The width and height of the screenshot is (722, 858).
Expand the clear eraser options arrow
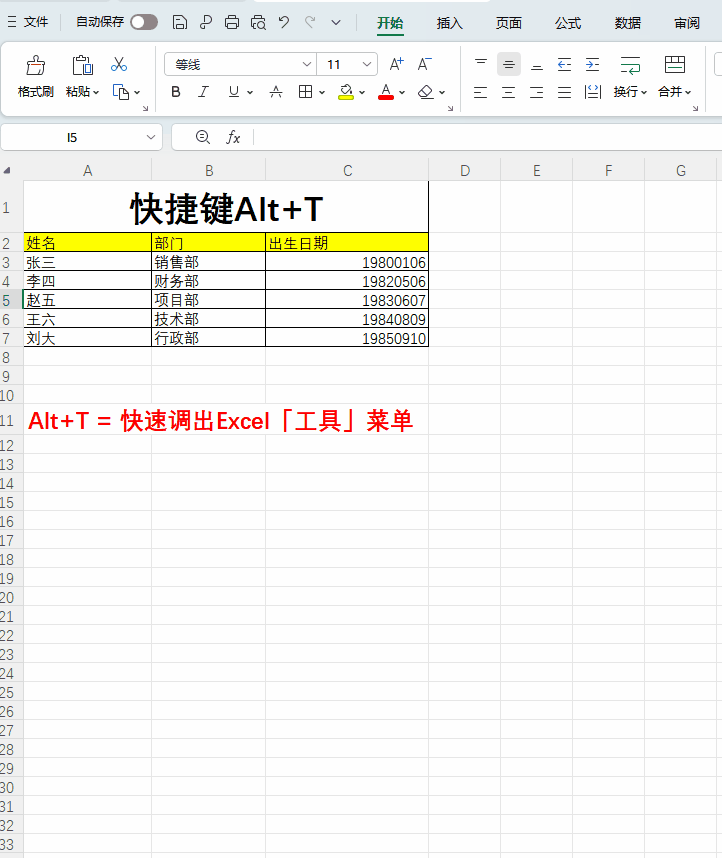pyautogui.click(x=442, y=92)
